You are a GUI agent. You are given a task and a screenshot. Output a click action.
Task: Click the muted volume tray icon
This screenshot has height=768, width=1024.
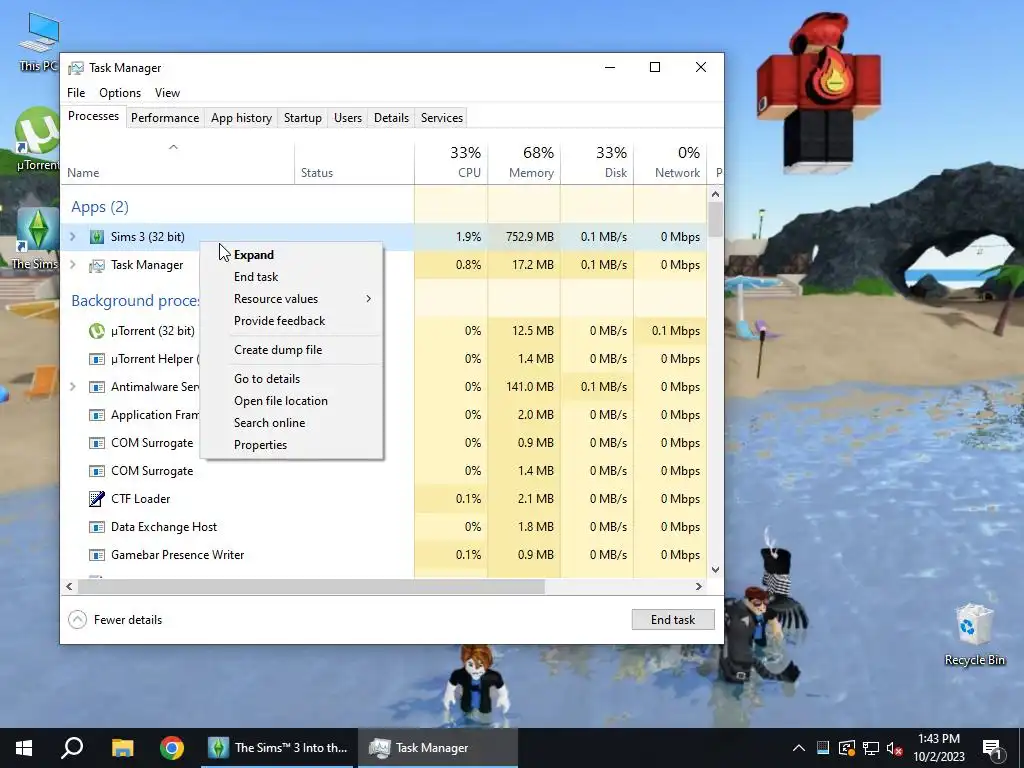[x=894, y=748]
